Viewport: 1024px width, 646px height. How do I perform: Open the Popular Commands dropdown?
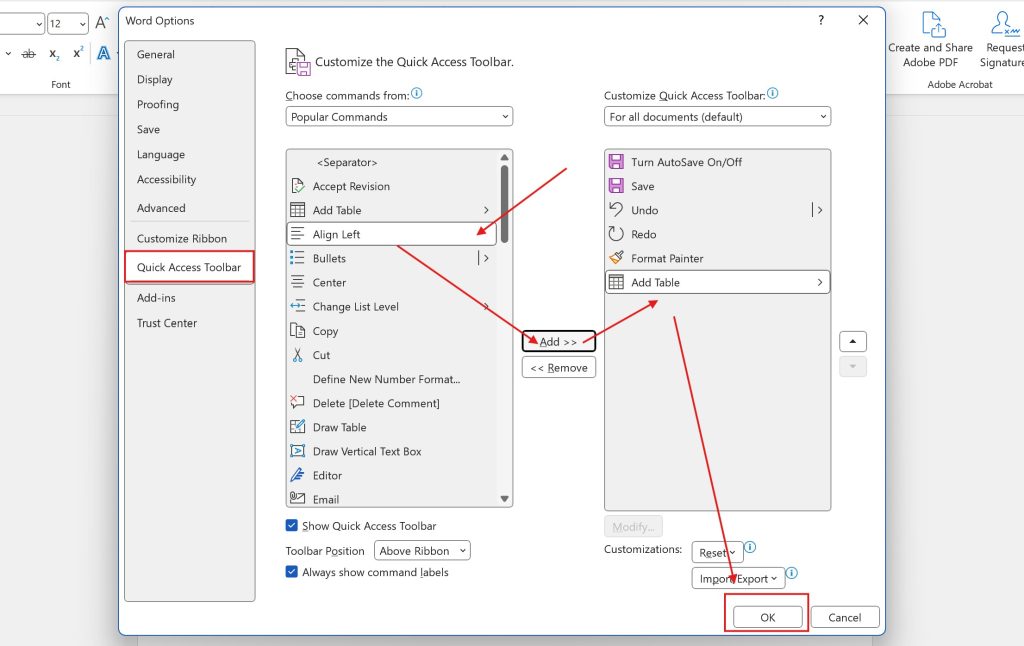398,116
